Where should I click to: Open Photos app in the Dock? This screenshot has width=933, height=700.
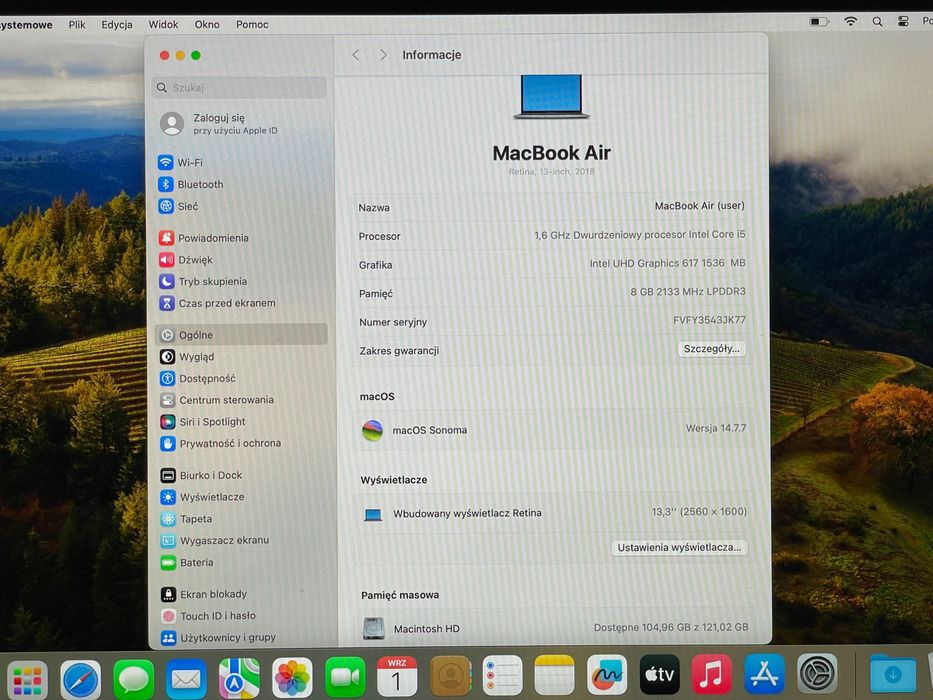click(292, 677)
